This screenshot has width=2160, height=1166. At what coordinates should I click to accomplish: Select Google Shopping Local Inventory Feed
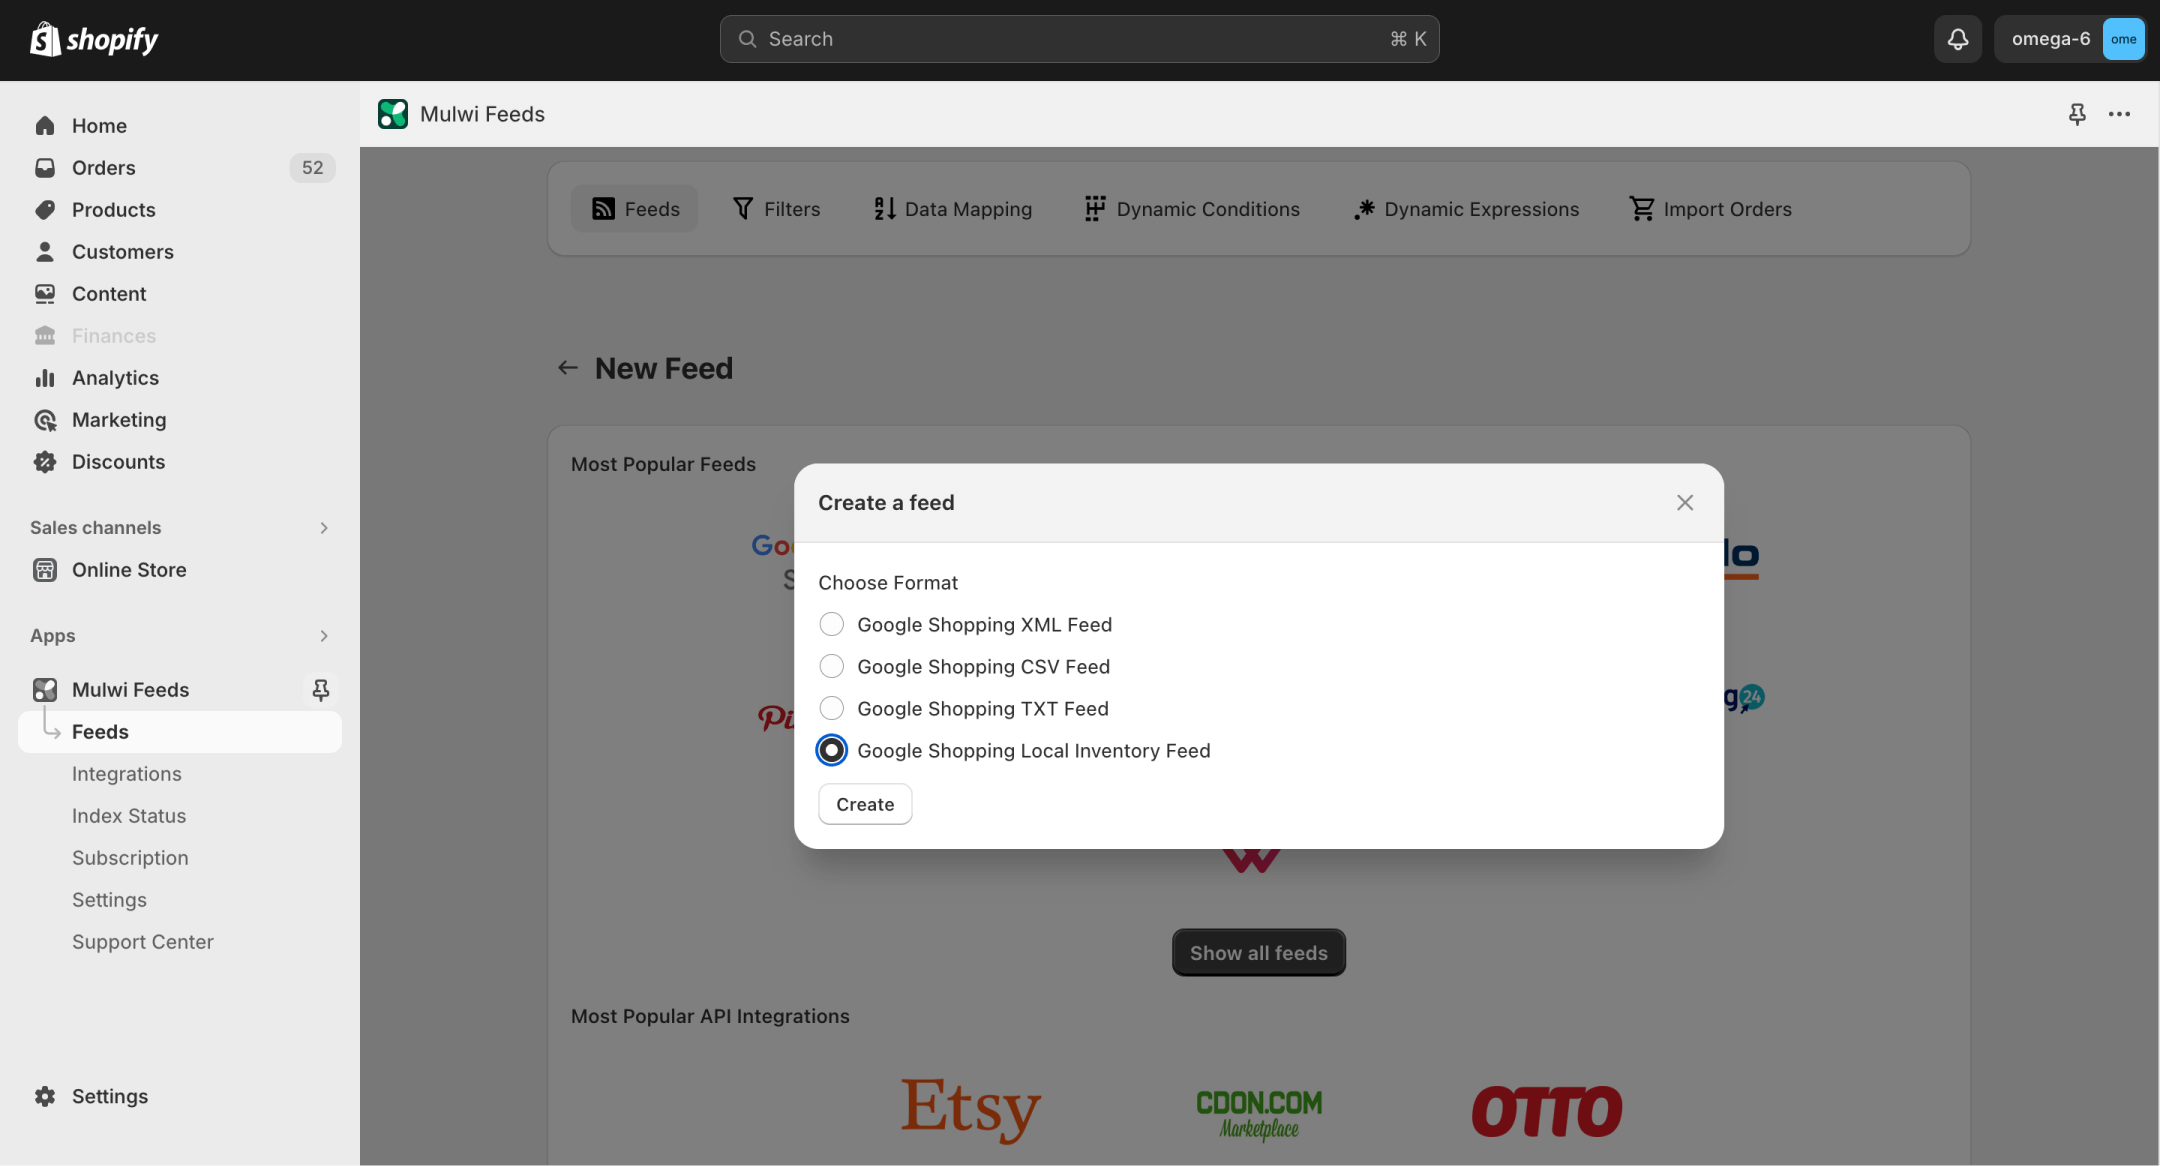click(x=831, y=751)
